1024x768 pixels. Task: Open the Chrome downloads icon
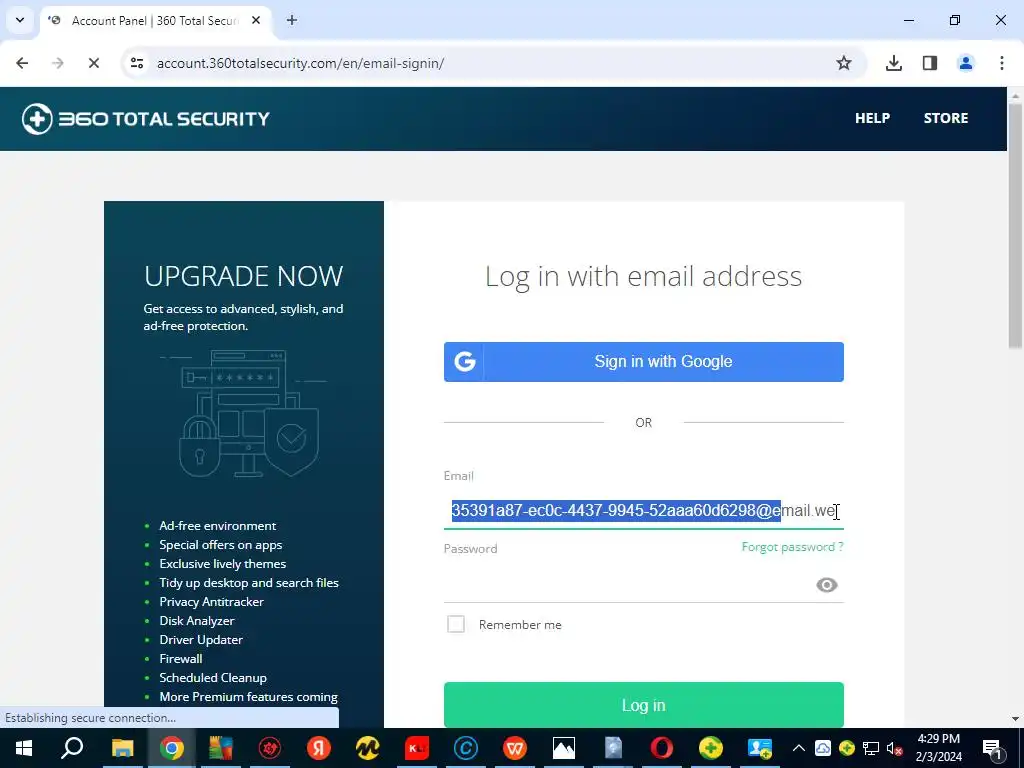pyautogui.click(x=893, y=63)
